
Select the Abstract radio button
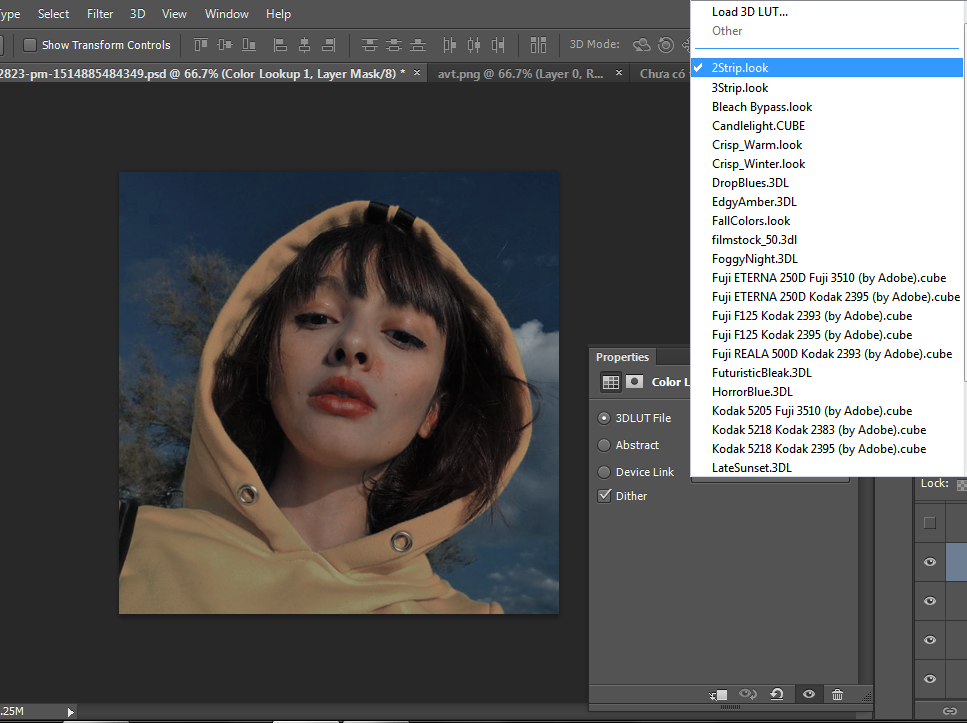pyautogui.click(x=604, y=445)
